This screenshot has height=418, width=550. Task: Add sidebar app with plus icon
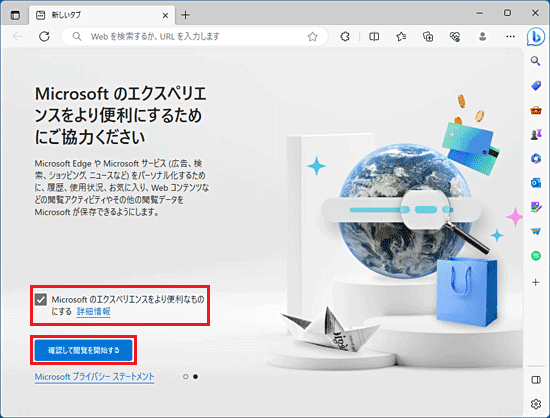click(536, 282)
